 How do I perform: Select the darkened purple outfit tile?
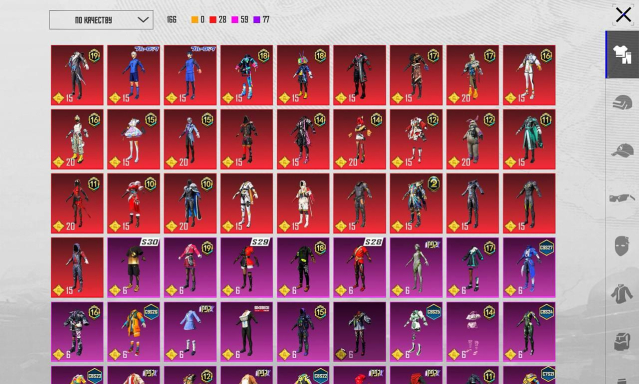[359, 332]
